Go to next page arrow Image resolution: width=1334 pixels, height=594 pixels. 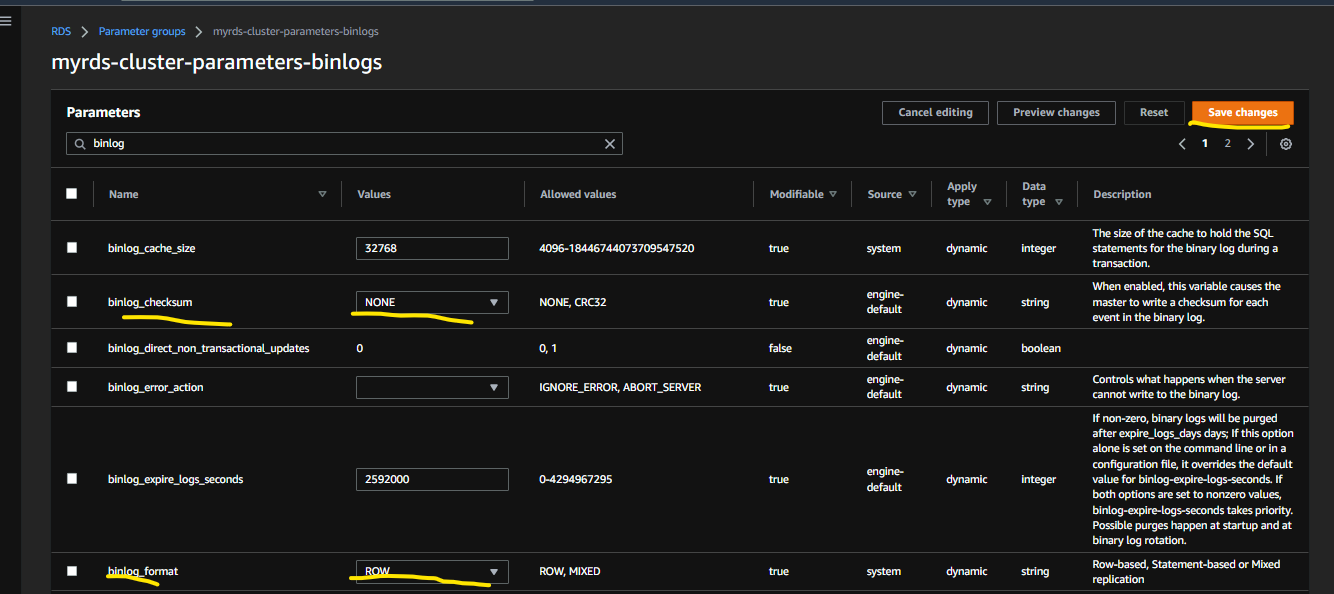(x=1250, y=144)
